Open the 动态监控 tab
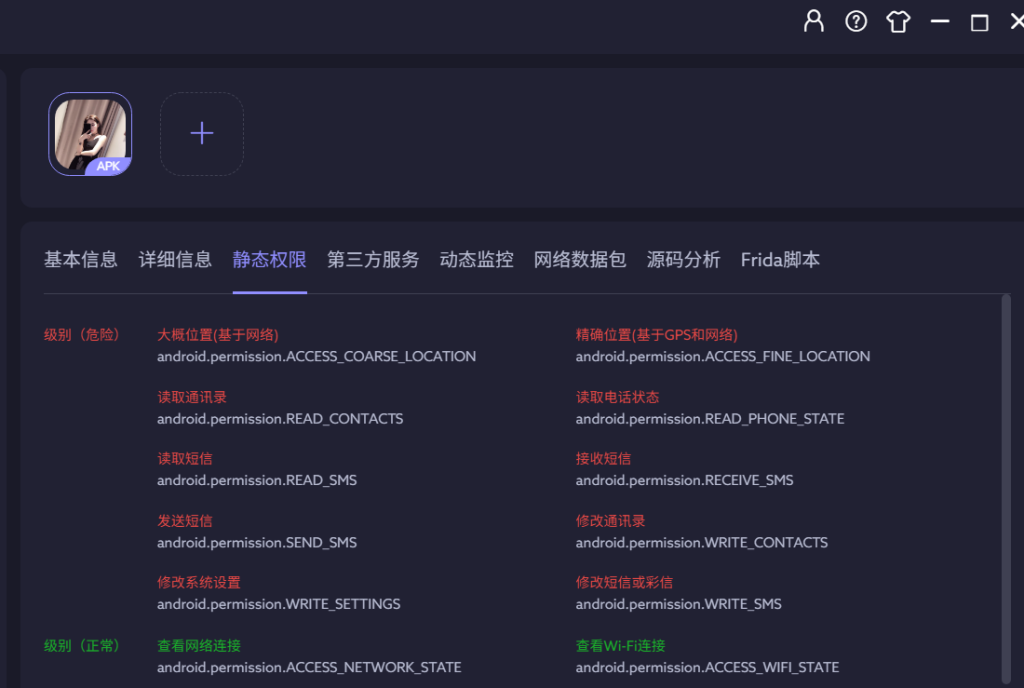The height and width of the screenshot is (688, 1024). (476, 260)
